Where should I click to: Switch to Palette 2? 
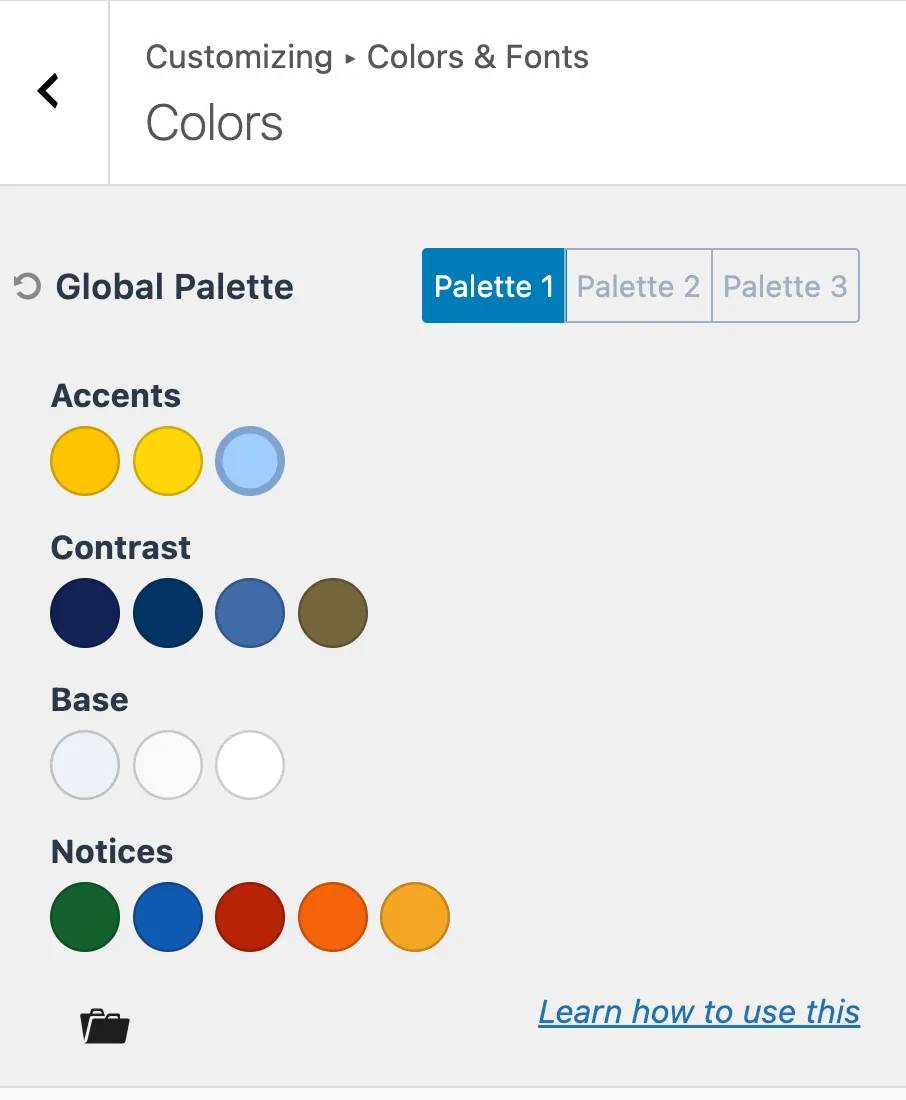click(637, 286)
